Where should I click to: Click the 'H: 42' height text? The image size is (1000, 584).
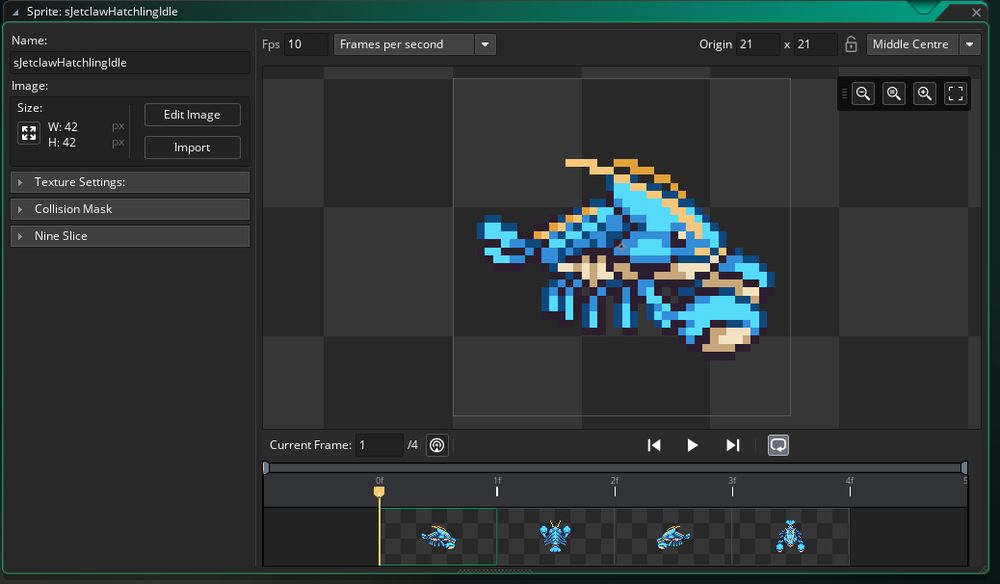(x=62, y=142)
